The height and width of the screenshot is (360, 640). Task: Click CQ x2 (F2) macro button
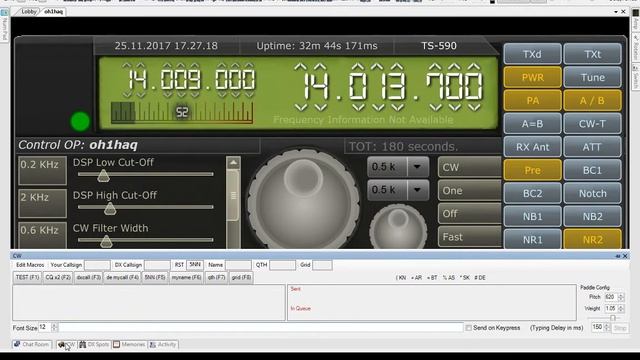[x=58, y=278]
